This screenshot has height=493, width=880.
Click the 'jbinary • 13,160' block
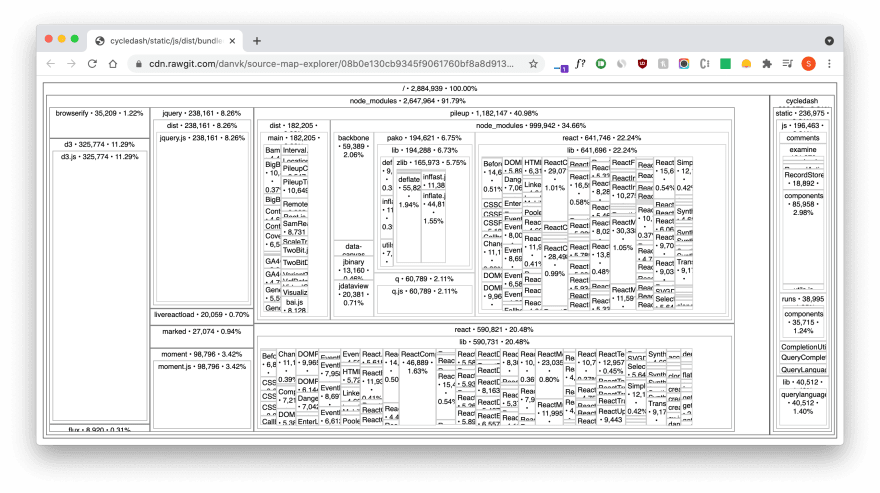[353, 270]
